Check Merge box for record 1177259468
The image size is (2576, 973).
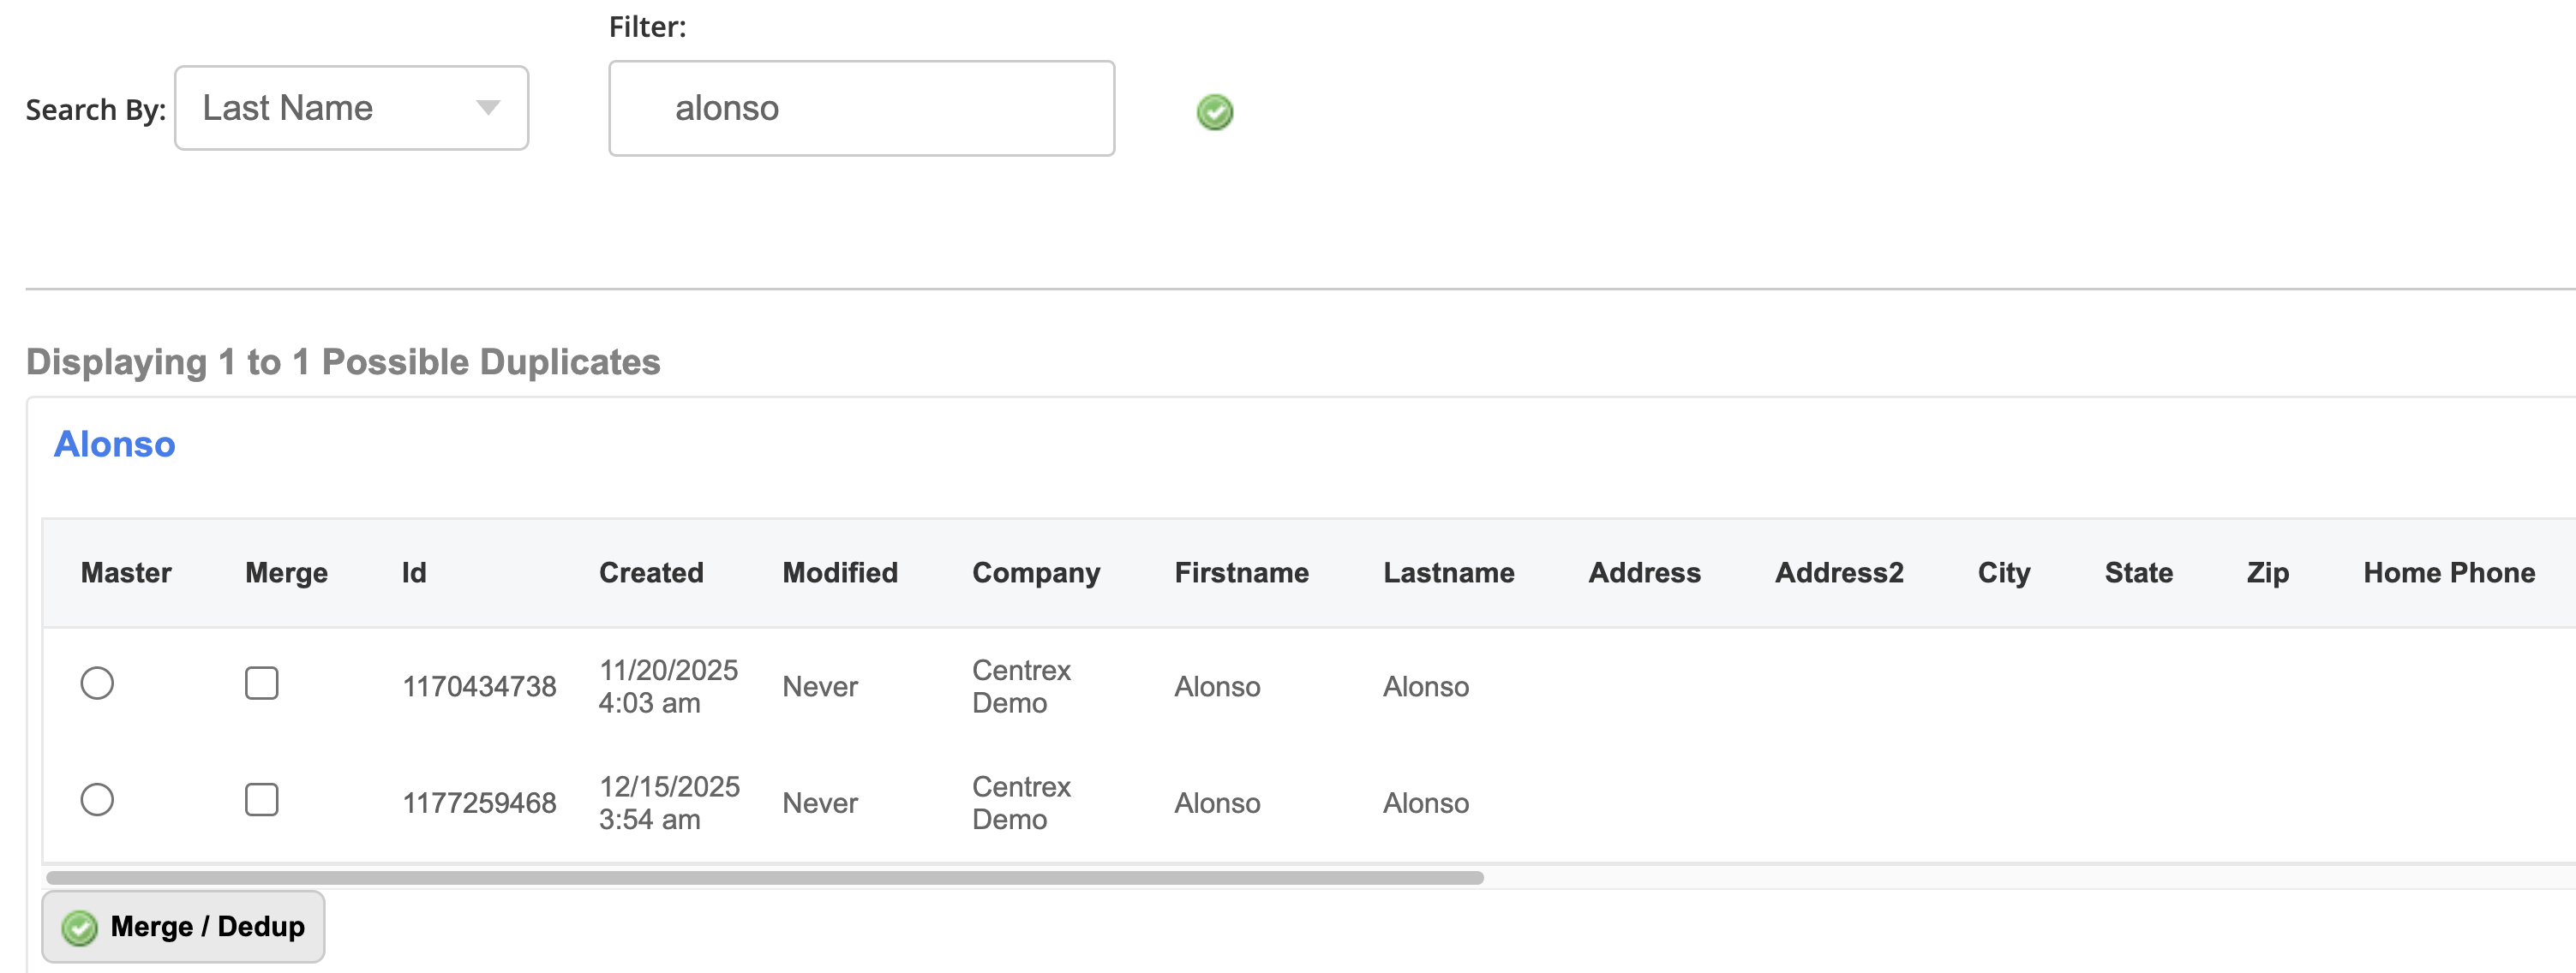pos(262,800)
